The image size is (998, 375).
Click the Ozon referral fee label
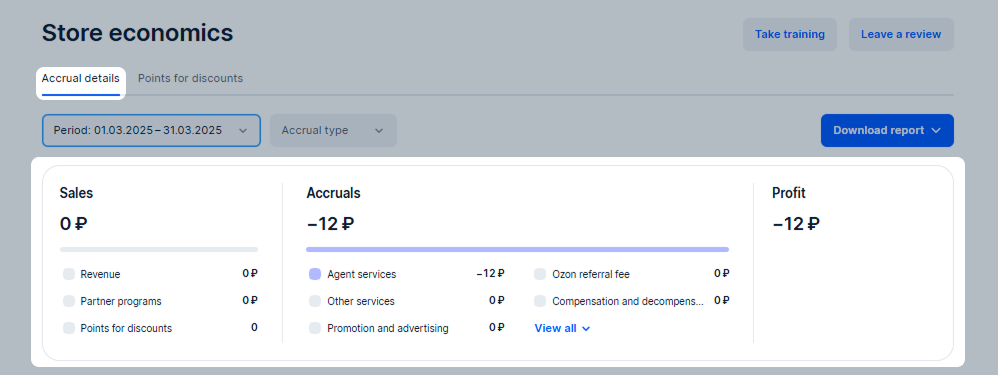pyautogui.click(x=591, y=274)
